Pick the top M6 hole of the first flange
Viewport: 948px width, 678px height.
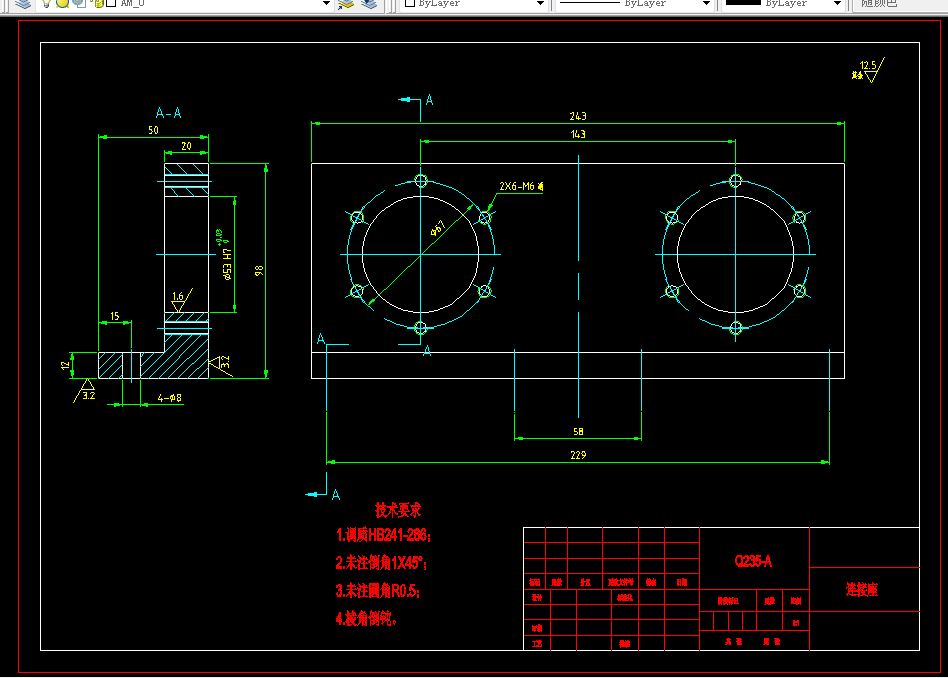421,180
